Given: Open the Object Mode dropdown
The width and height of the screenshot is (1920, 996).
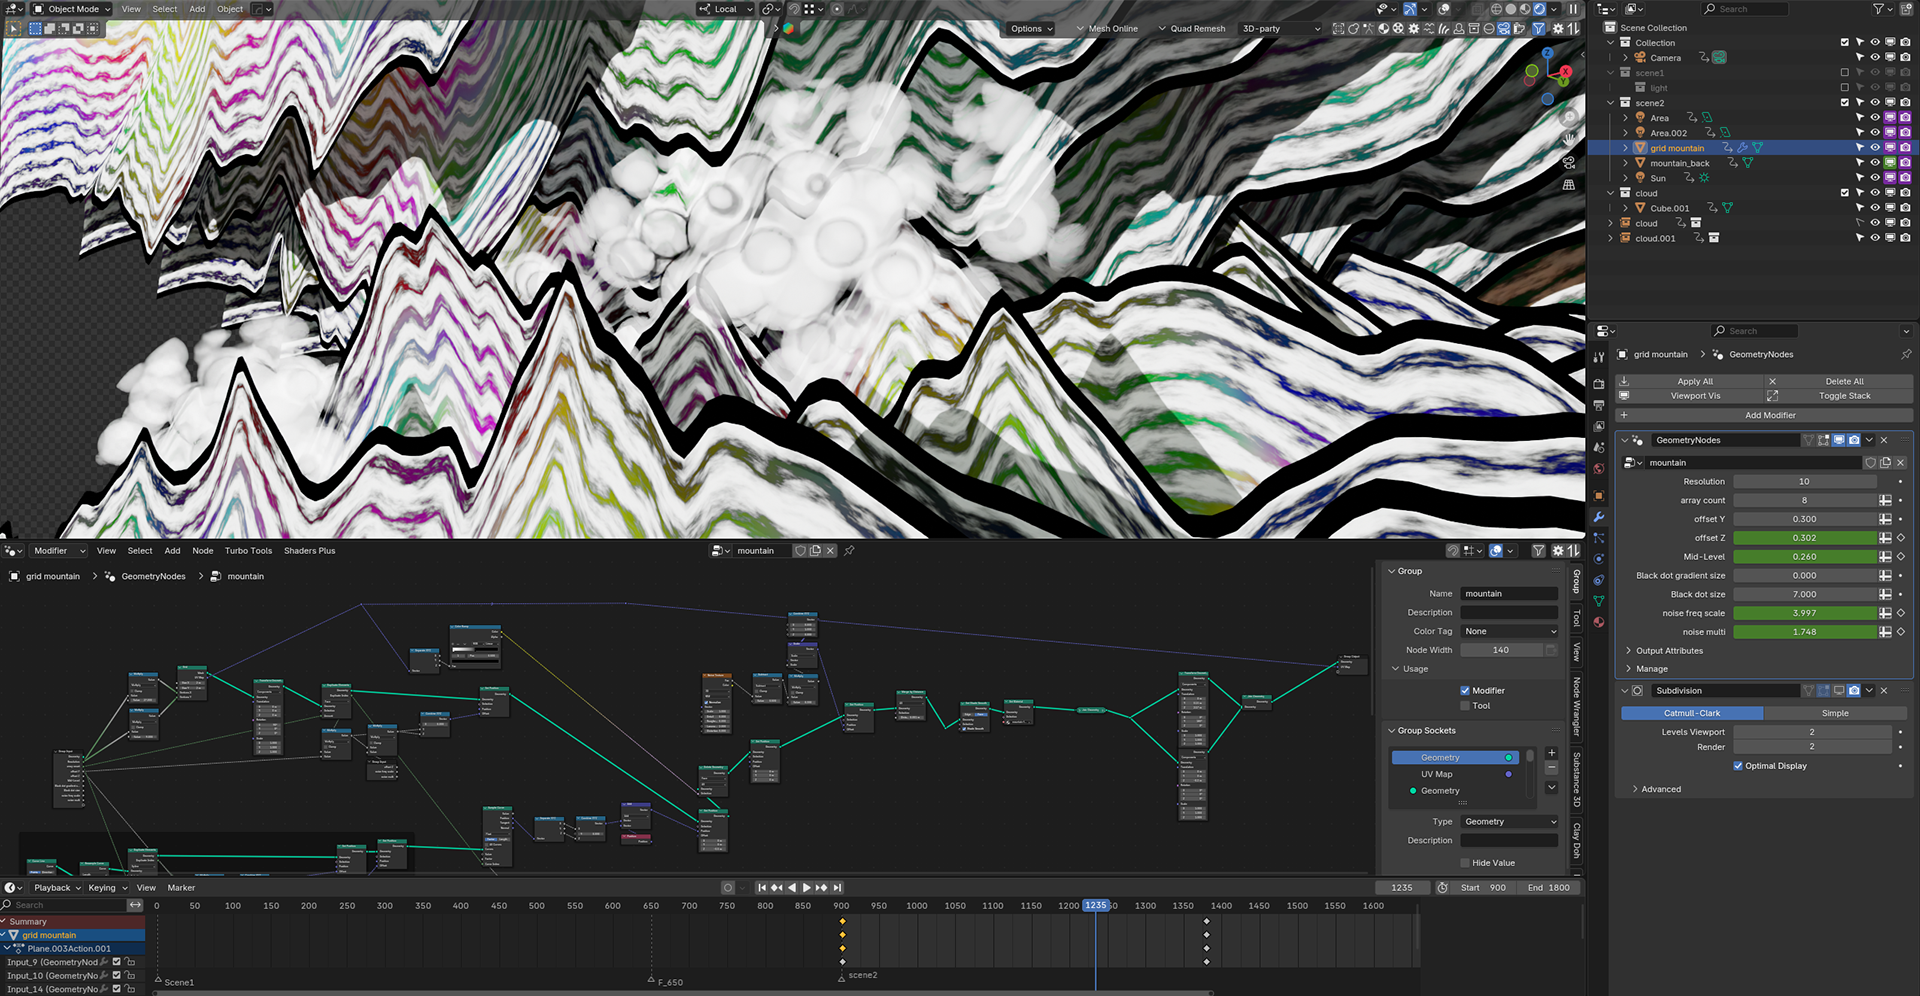Looking at the screenshot, I should coord(72,9).
